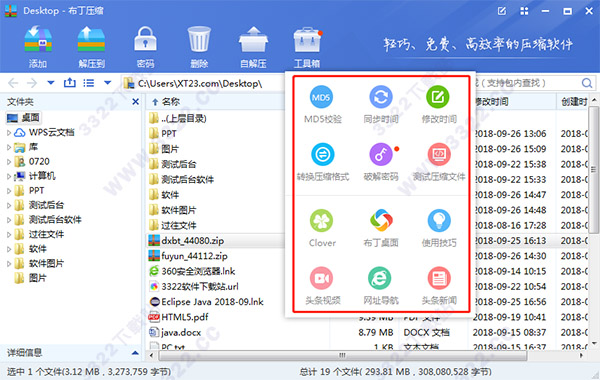Image resolution: width=600 pixels, height=380 pixels.
Task: Click the vertical scrollbar thumb
Action: click(x=594, y=170)
